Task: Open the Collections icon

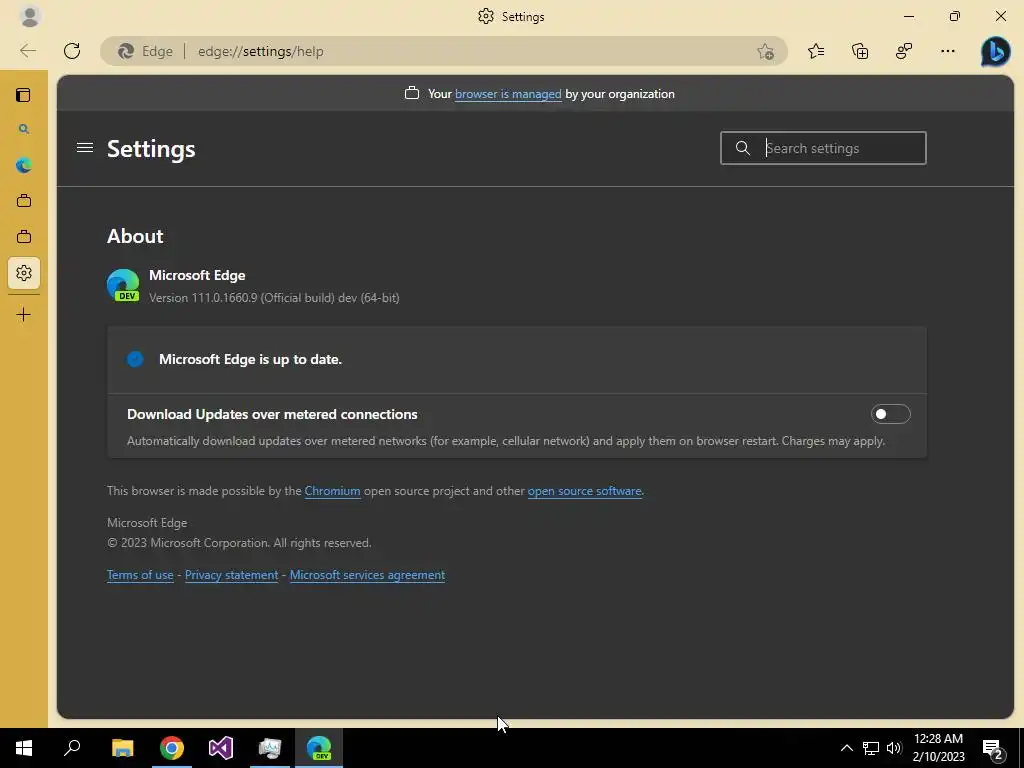Action: tap(860, 51)
